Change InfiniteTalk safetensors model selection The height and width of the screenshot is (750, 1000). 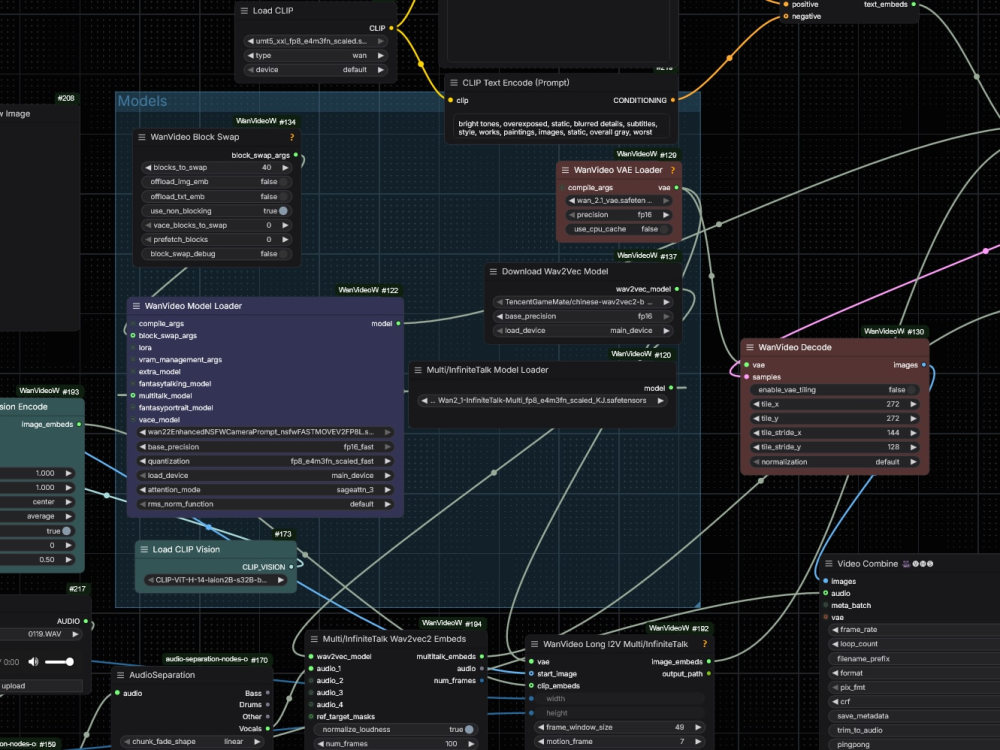542,401
